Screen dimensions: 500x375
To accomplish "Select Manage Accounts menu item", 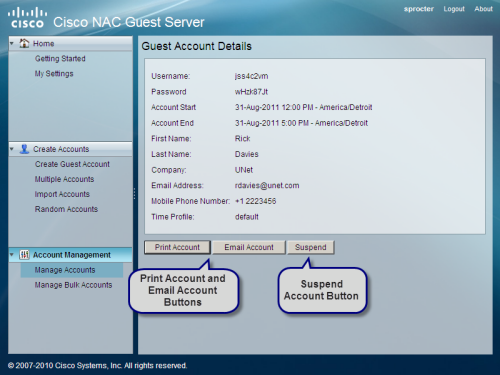I will (72, 270).
